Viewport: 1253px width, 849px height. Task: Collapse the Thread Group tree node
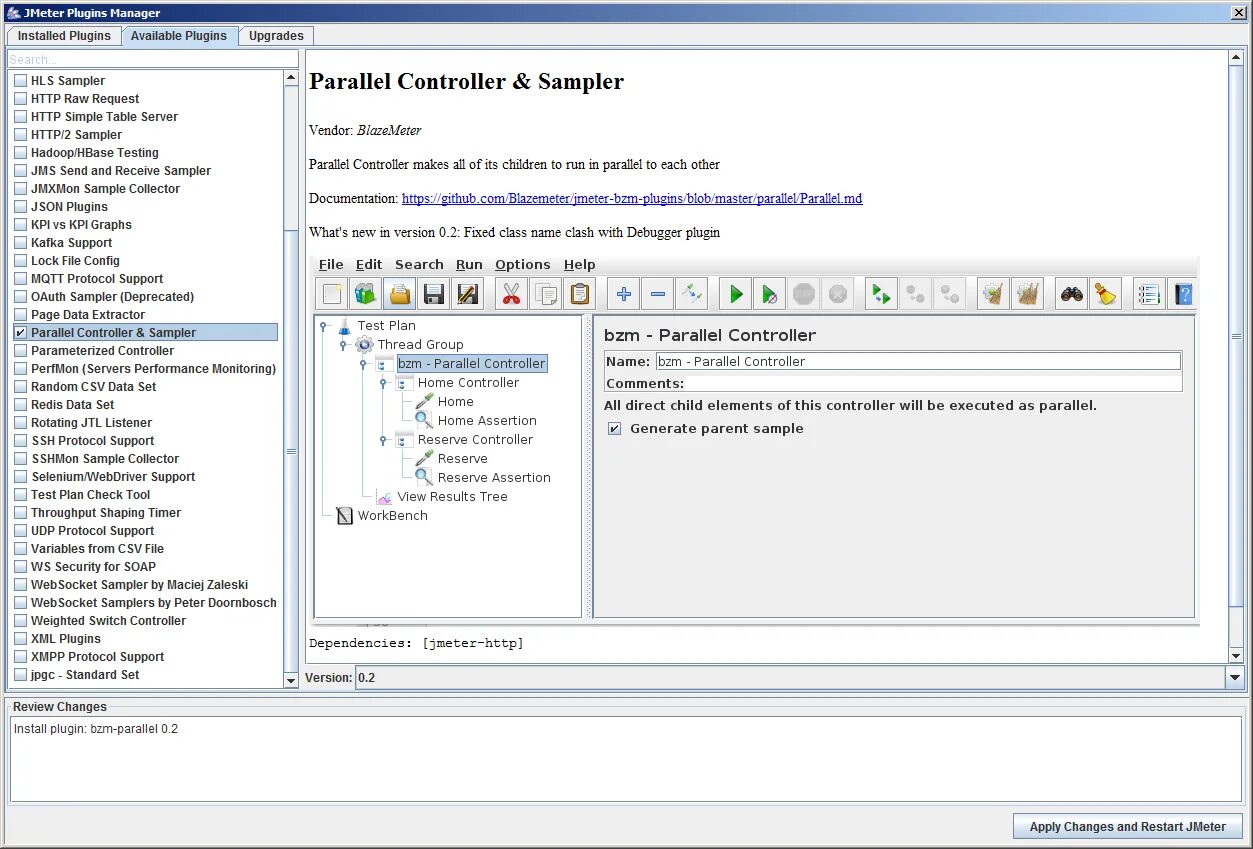click(343, 344)
